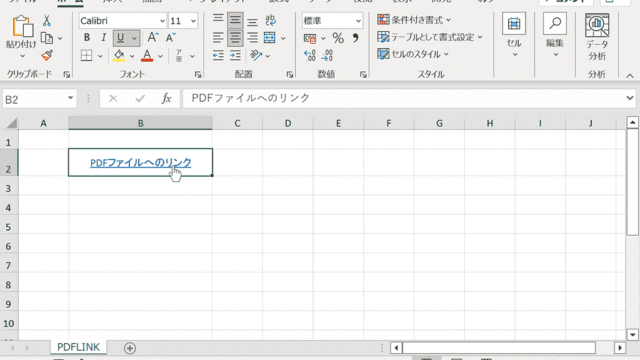Copy selection with the copy icon

point(47,38)
